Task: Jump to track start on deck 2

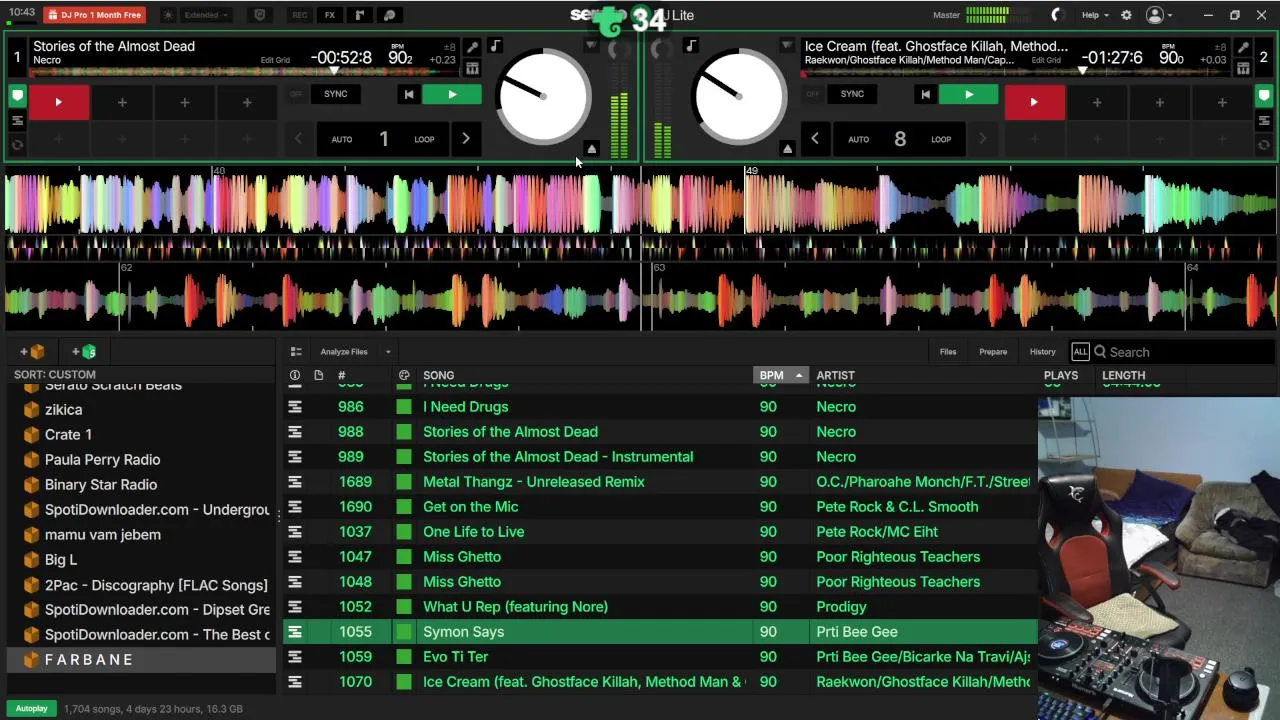Action: coord(925,95)
